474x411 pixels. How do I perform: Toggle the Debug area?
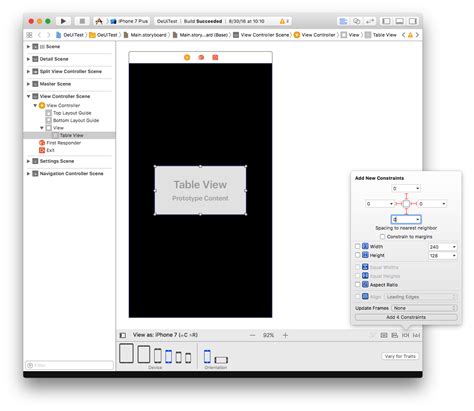tap(399, 21)
